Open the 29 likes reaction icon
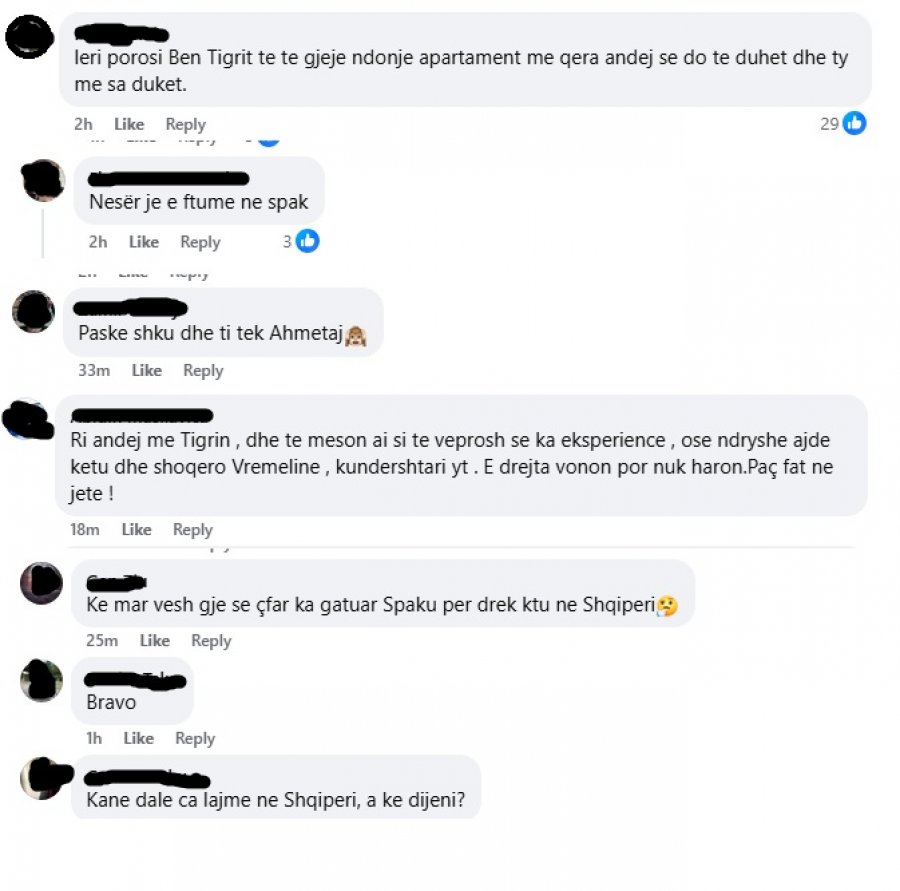The image size is (900, 891). point(854,123)
